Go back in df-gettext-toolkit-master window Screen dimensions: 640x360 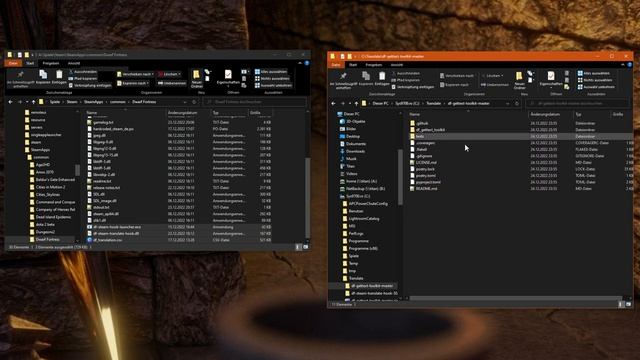pyautogui.click(x=333, y=104)
